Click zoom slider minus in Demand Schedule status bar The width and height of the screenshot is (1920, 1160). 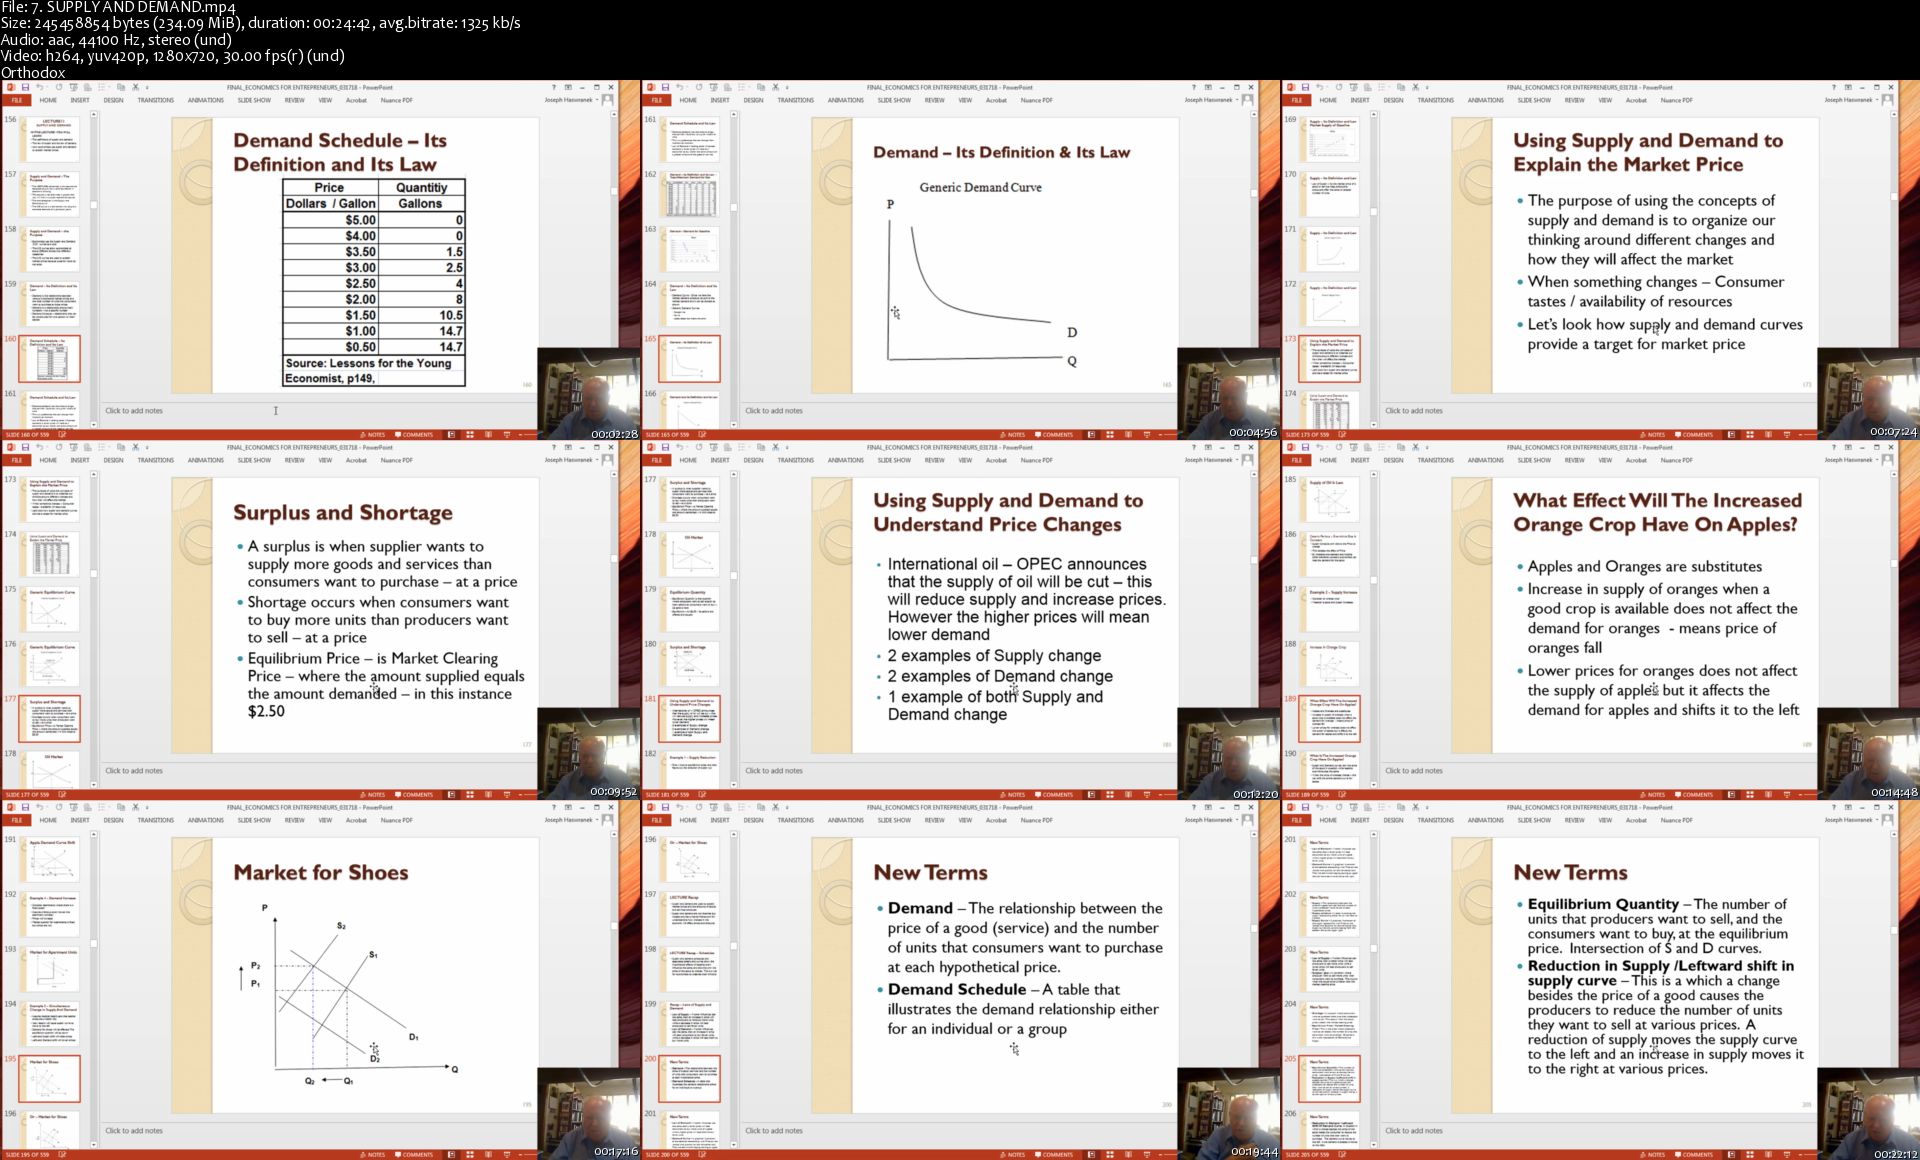[521, 435]
